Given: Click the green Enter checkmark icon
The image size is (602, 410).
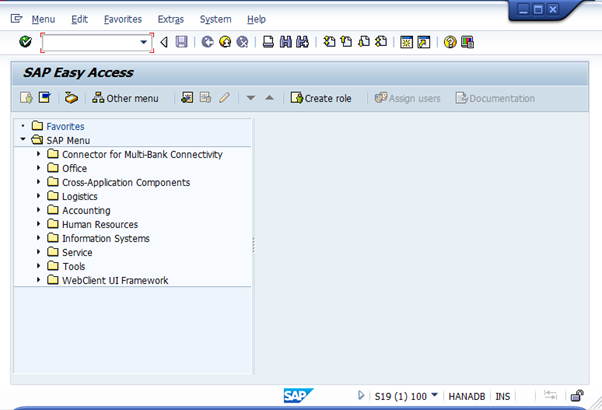Looking at the screenshot, I should click(25, 42).
